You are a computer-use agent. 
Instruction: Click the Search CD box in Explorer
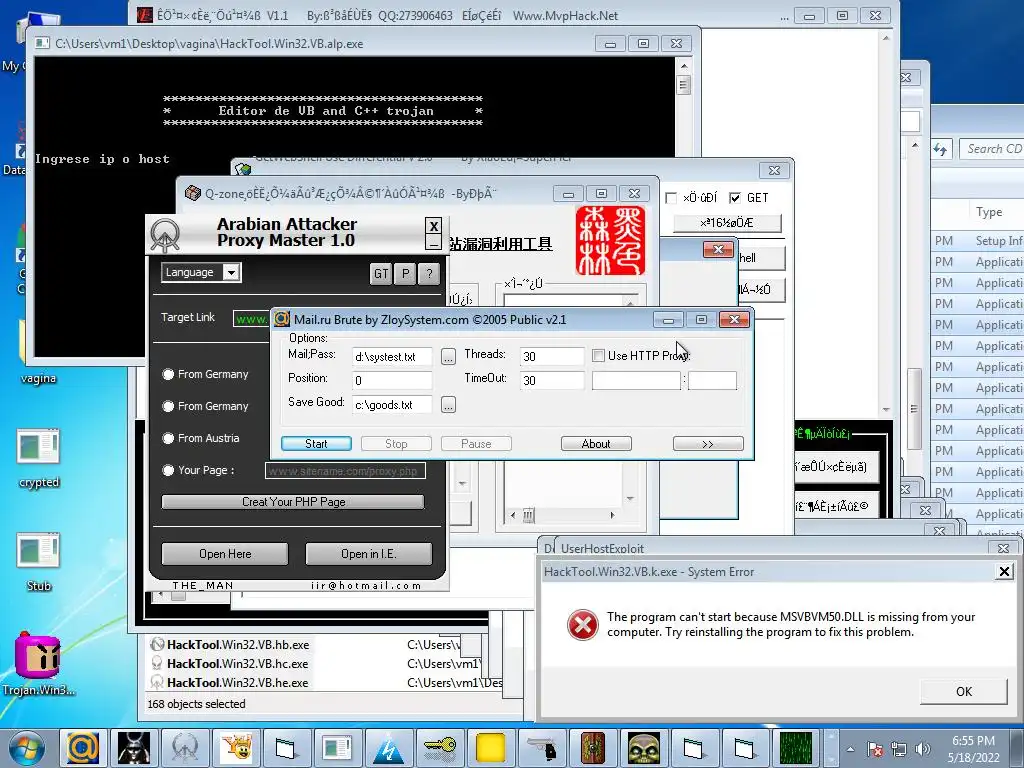[991, 149]
